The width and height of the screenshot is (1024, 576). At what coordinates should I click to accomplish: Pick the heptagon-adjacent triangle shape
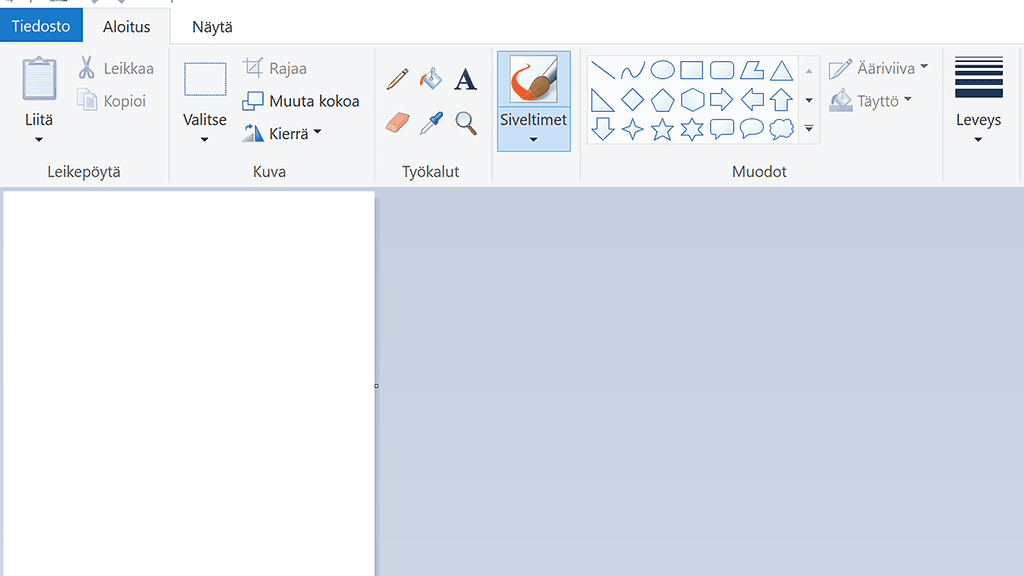tap(781, 70)
